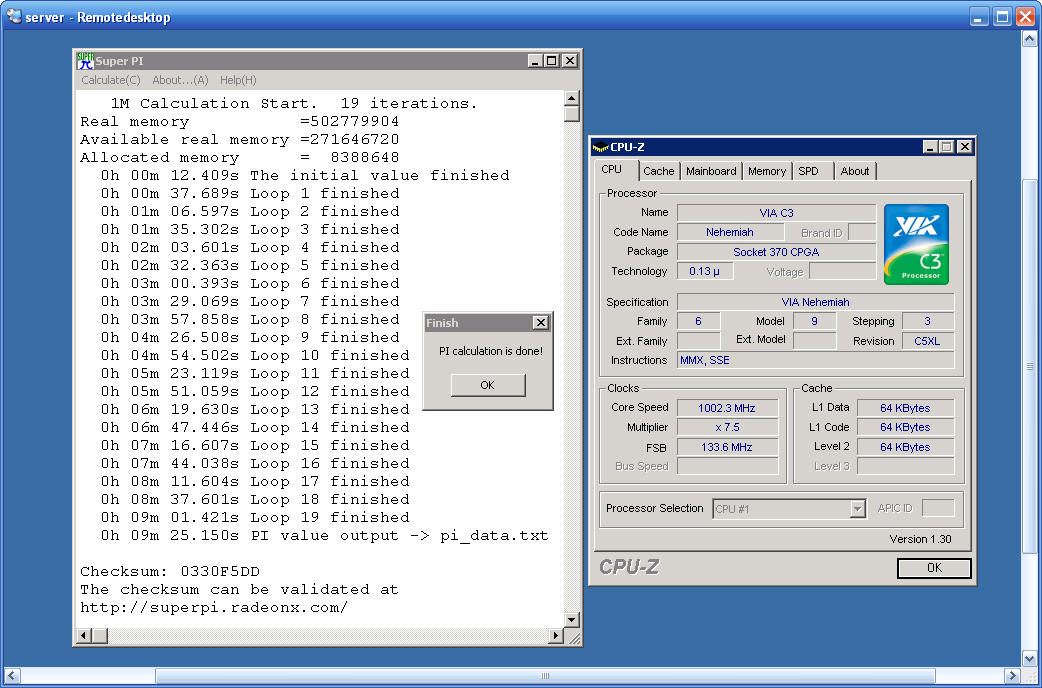Switch to the Mainboard tab in CPU-Z
1042x688 pixels.
coord(711,171)
